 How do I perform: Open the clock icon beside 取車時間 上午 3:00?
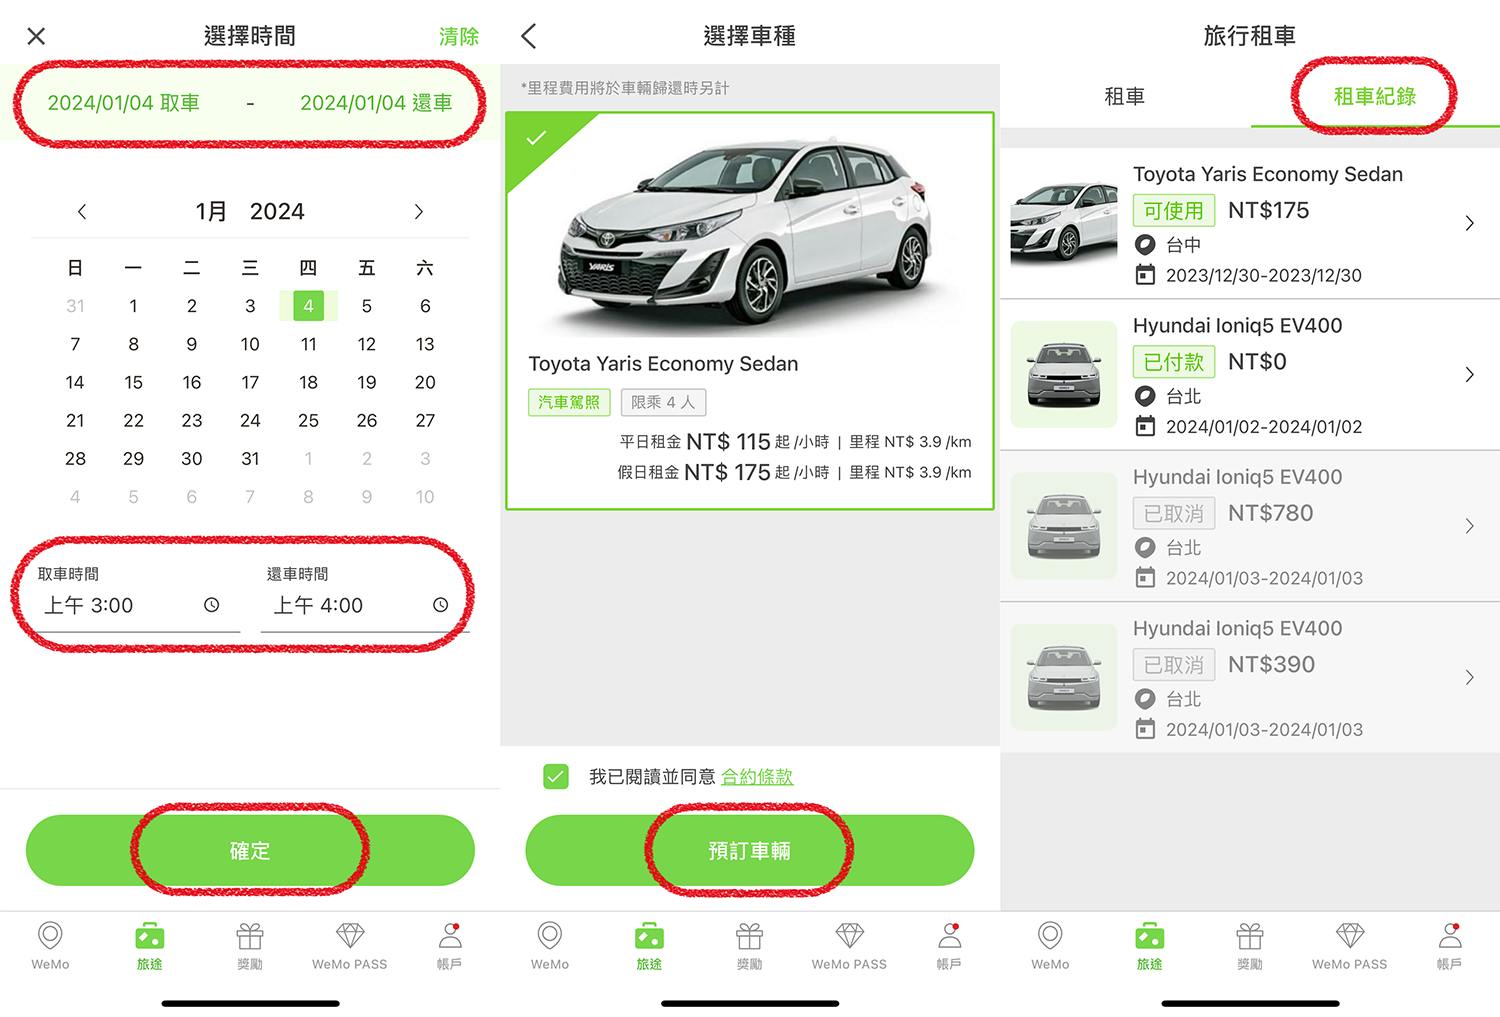[211, 605]
